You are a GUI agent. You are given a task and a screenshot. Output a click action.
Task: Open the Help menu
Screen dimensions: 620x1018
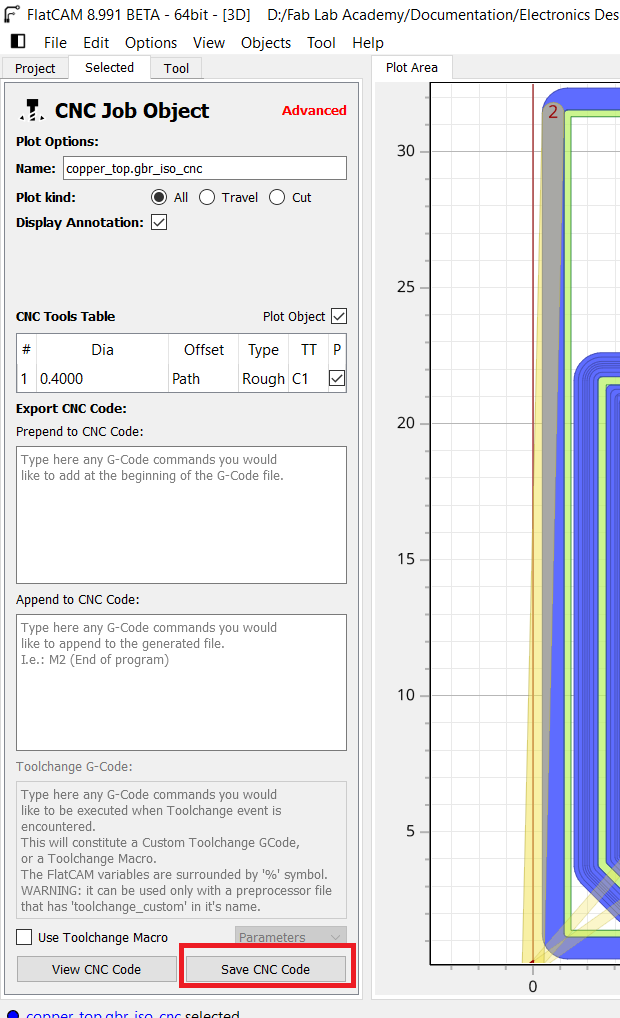367,43
